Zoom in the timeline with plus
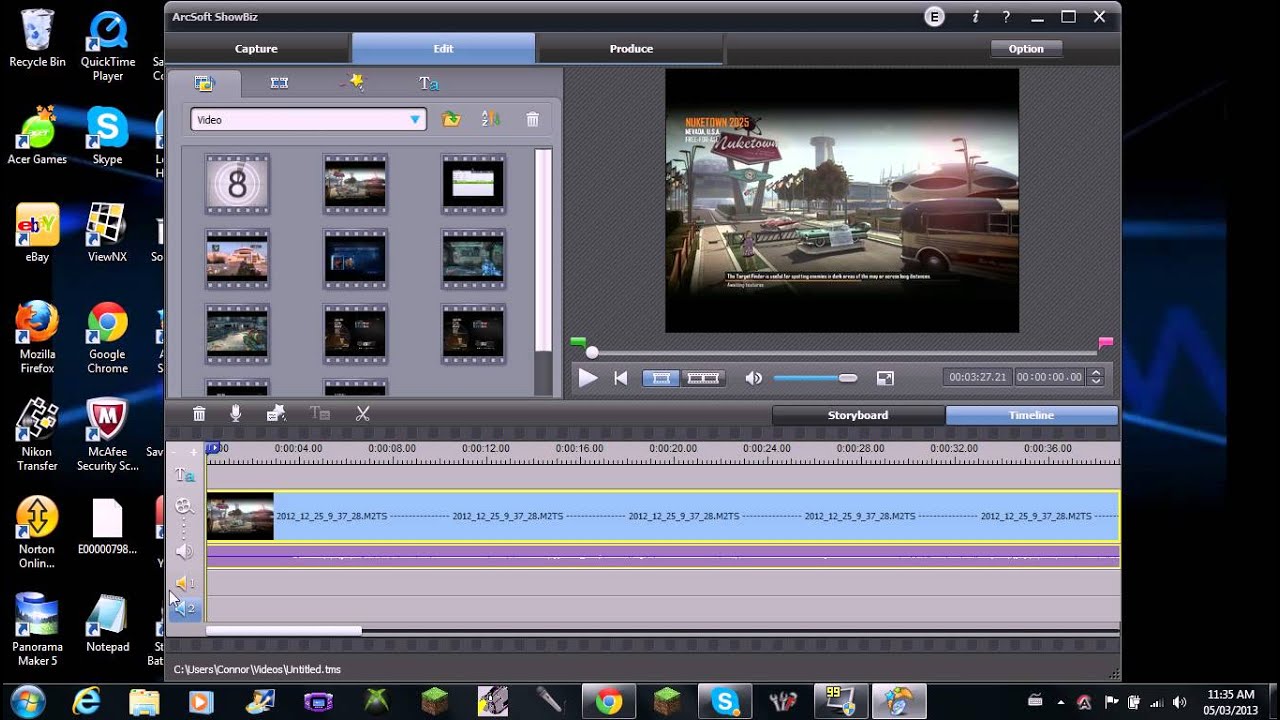 [194, 452]
